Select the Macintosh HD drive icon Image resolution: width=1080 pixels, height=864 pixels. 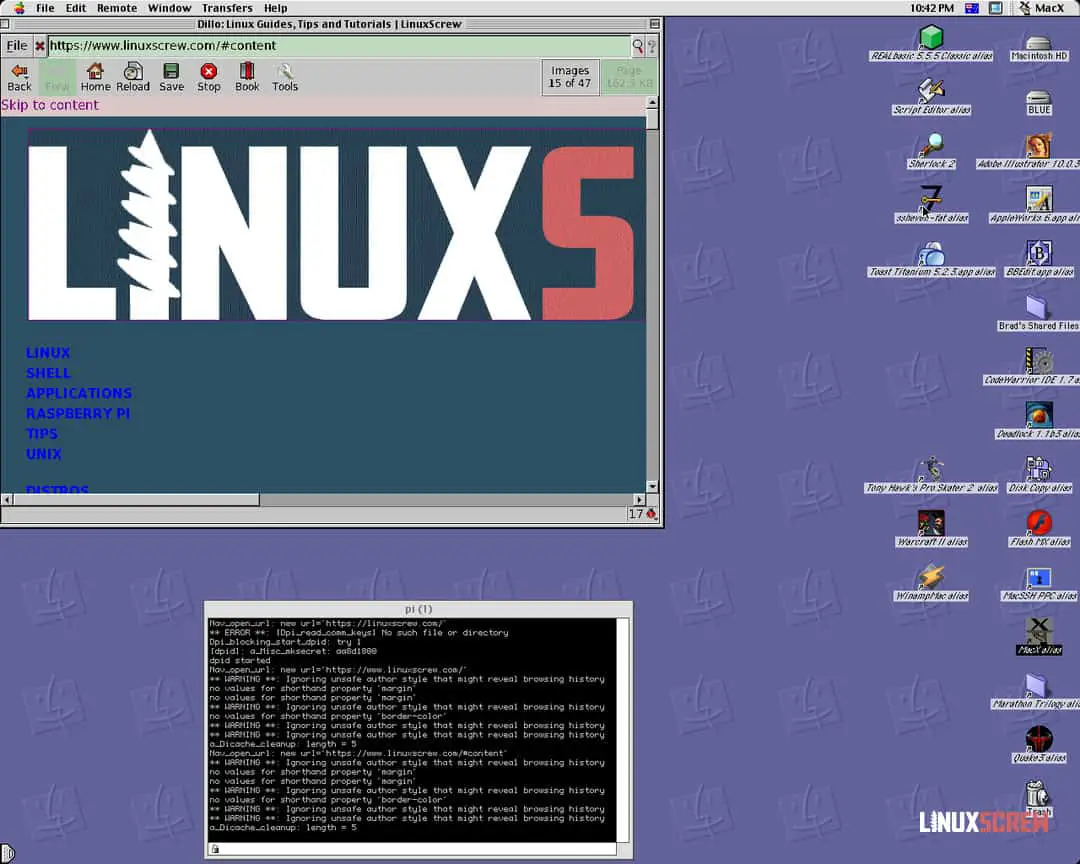click(x=1039, y=43)
